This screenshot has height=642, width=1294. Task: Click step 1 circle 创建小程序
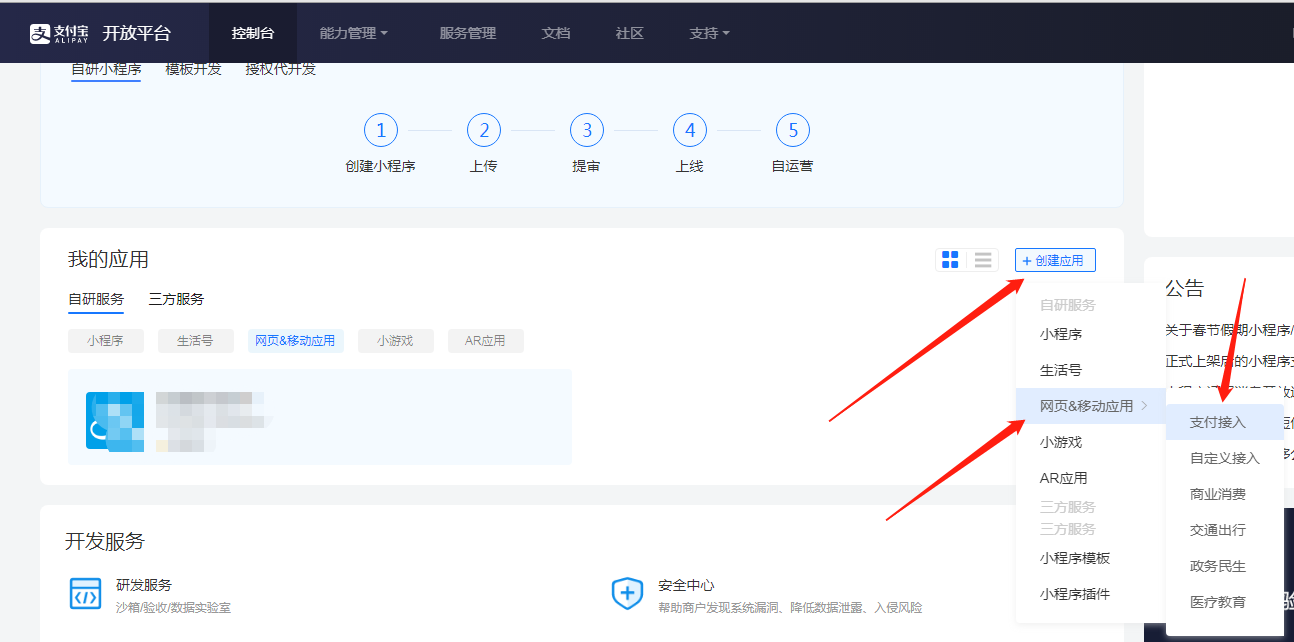(381, 130)
